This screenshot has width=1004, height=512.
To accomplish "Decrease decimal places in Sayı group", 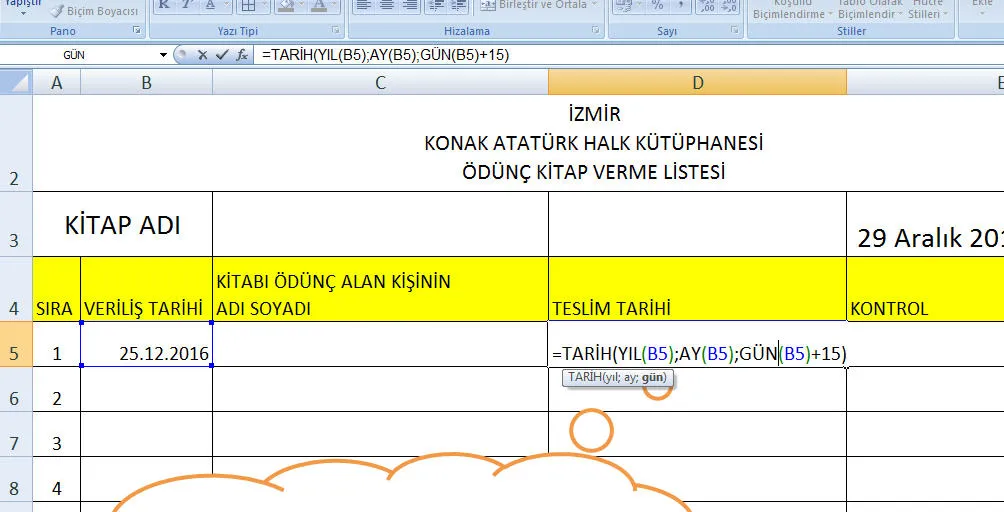I will click(731, 5).
